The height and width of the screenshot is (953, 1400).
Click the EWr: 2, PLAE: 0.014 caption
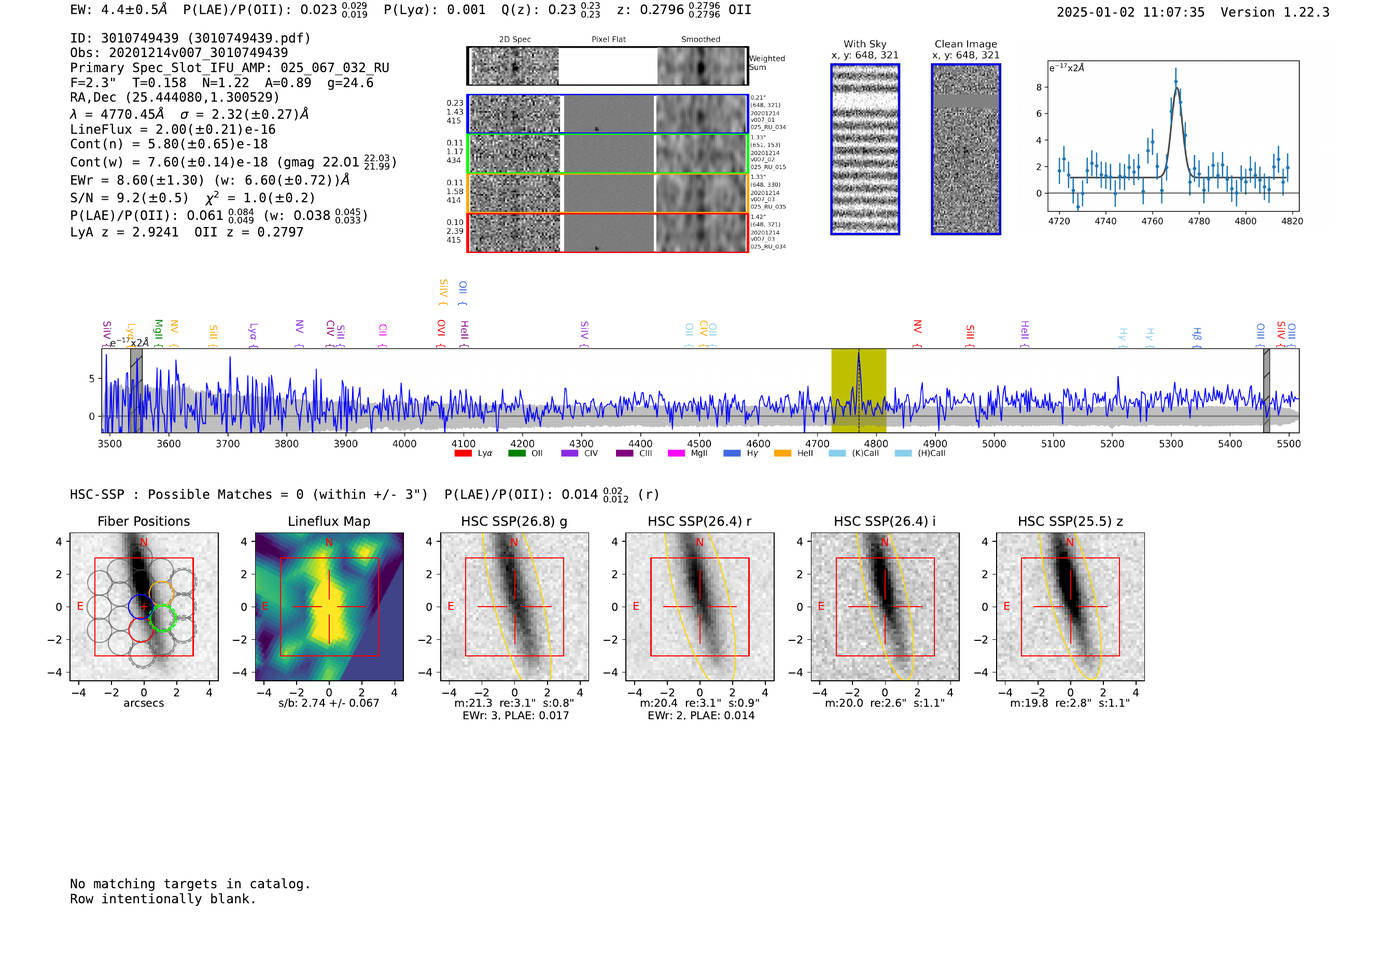coord(700,715)
